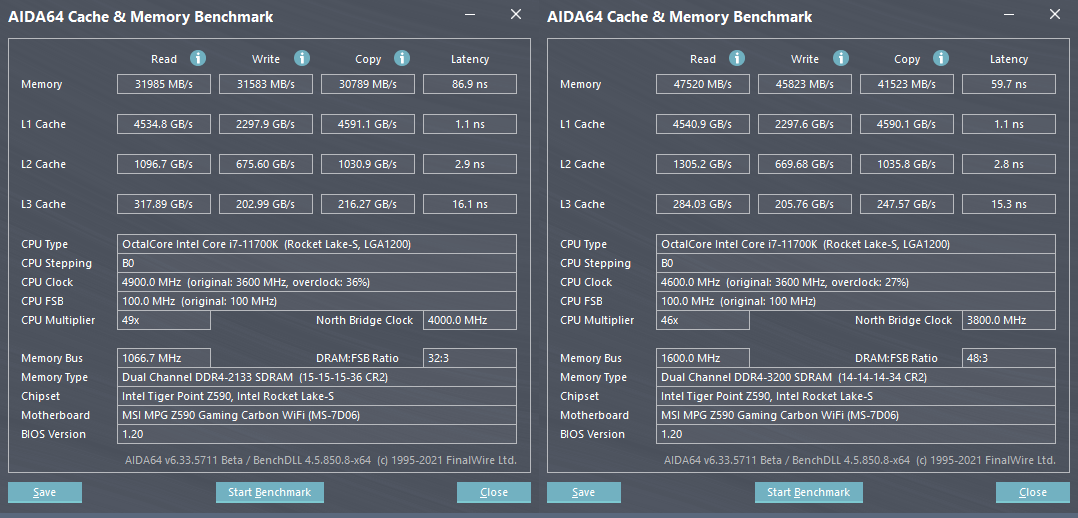Select L2 latency 2.9 ns
This screenshot has height=518, width=1078.
pyautogui.click(x=470, y=164)
